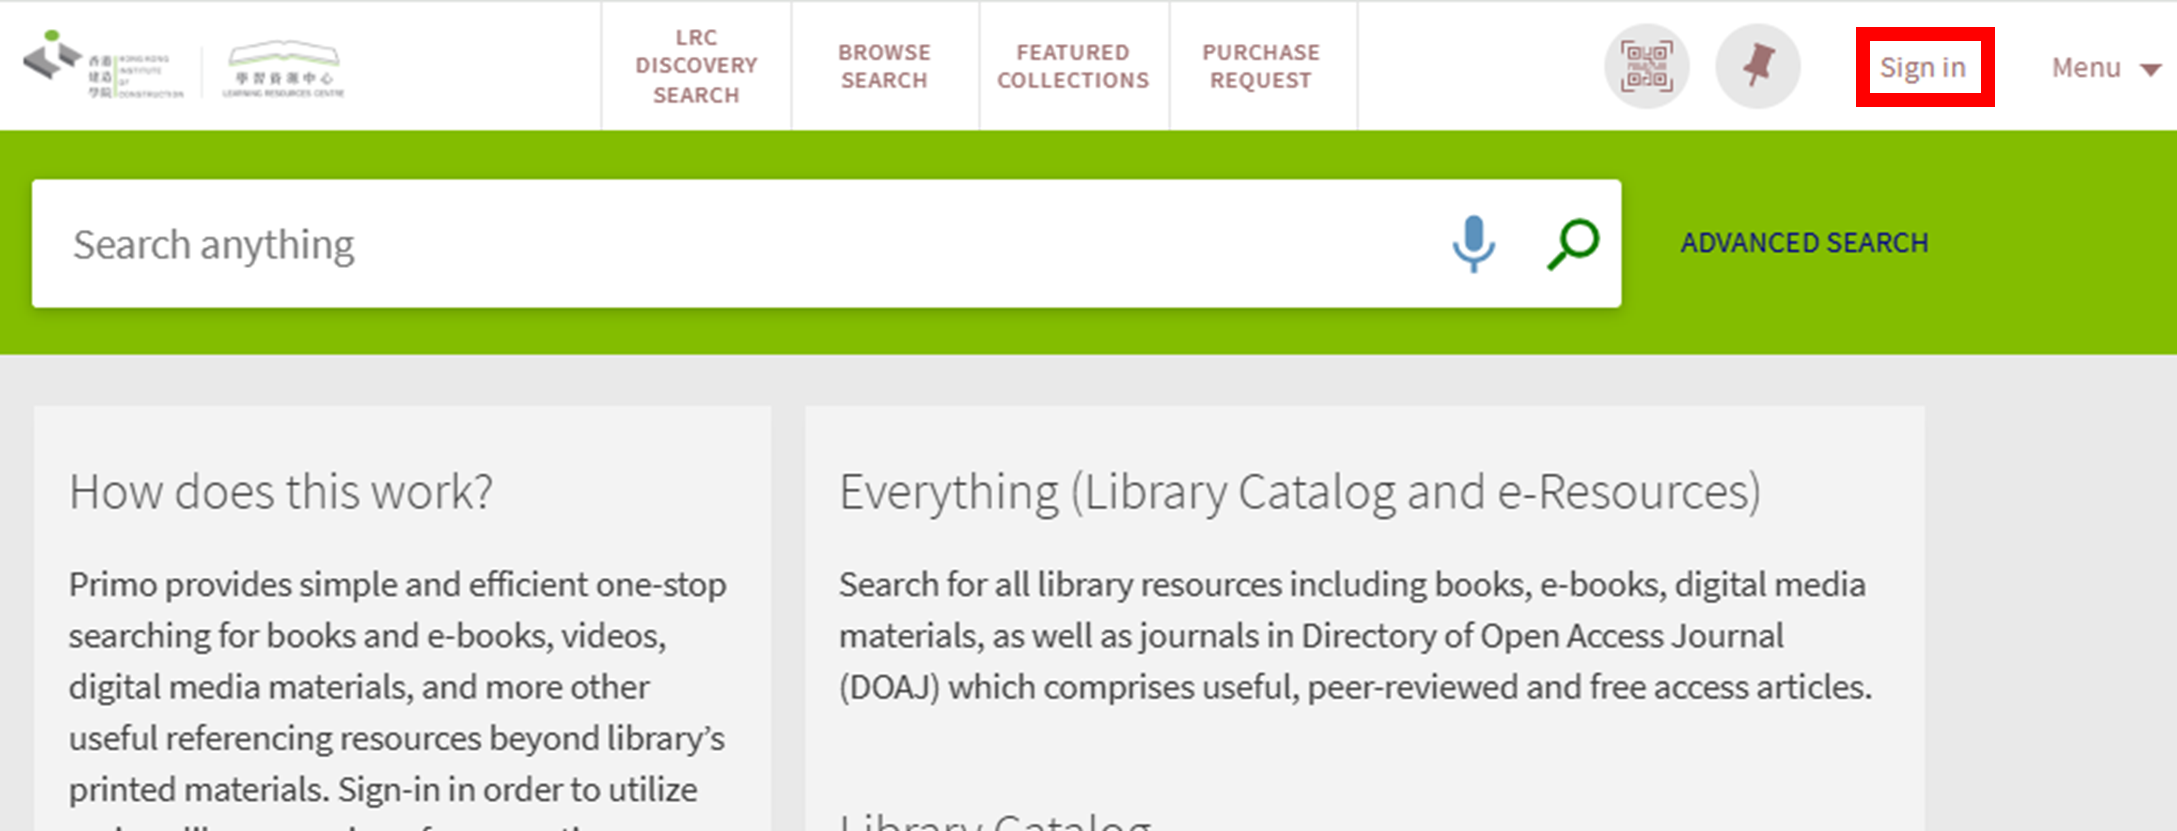Click the DOAJ library resources description text
The width and height of the screenshot is (2177, 831).
(x=1354, y=636)
